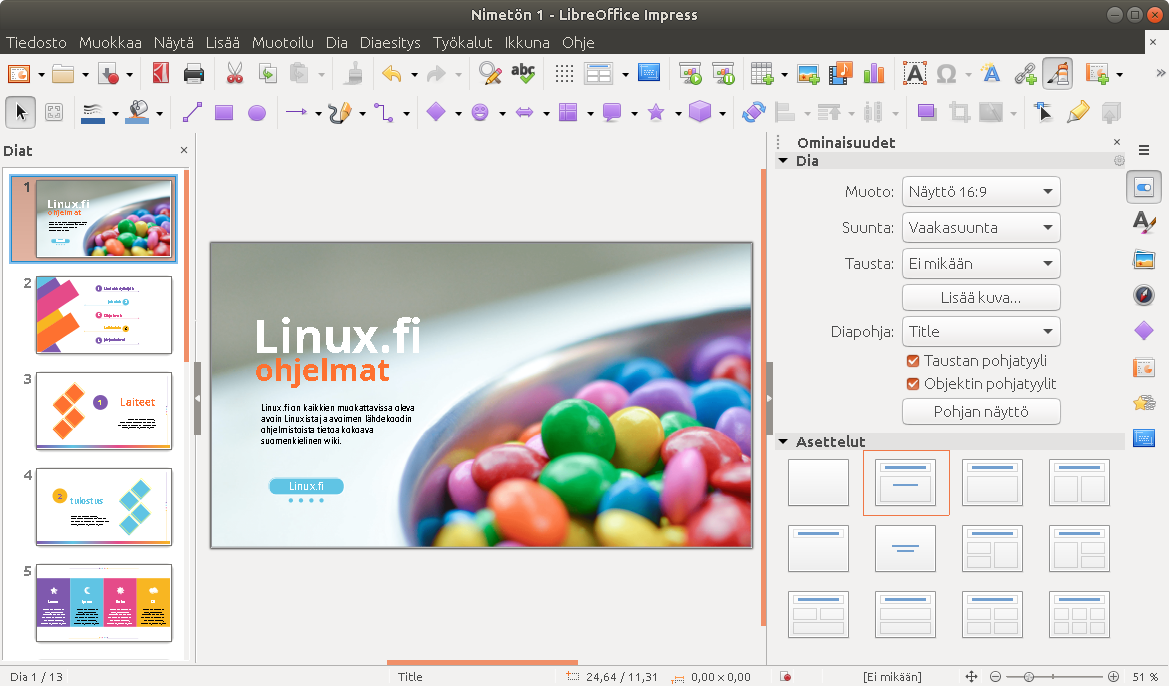Image resolution: width=1169 pixels, height=686 pixels.
Task: Open the Diaesitys menu
Action: coord(390,43)
